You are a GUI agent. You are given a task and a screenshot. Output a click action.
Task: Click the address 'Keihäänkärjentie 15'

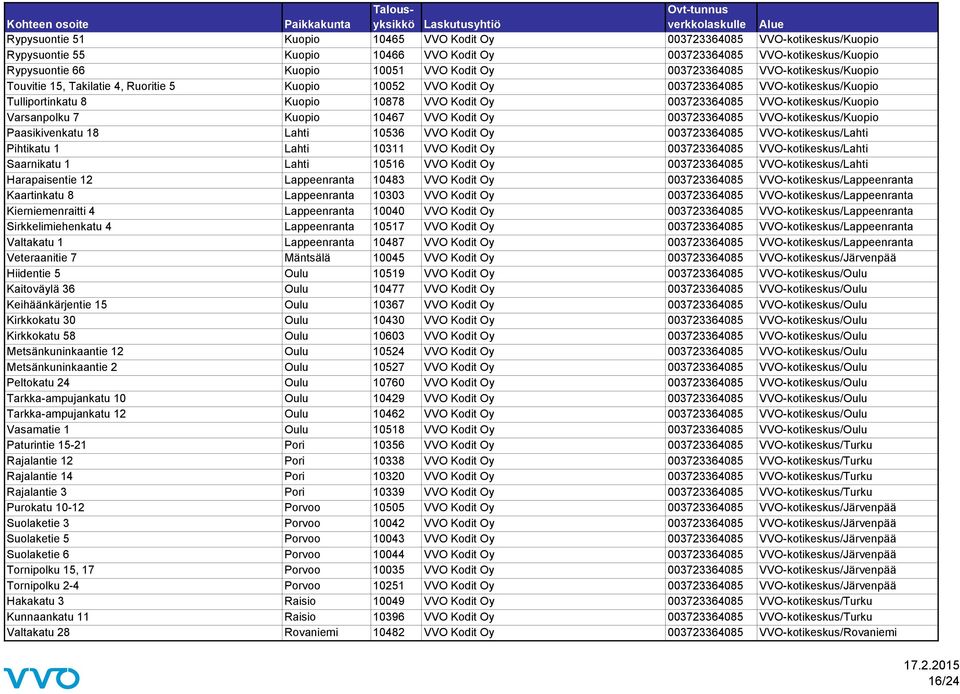(x=57, y=305)
